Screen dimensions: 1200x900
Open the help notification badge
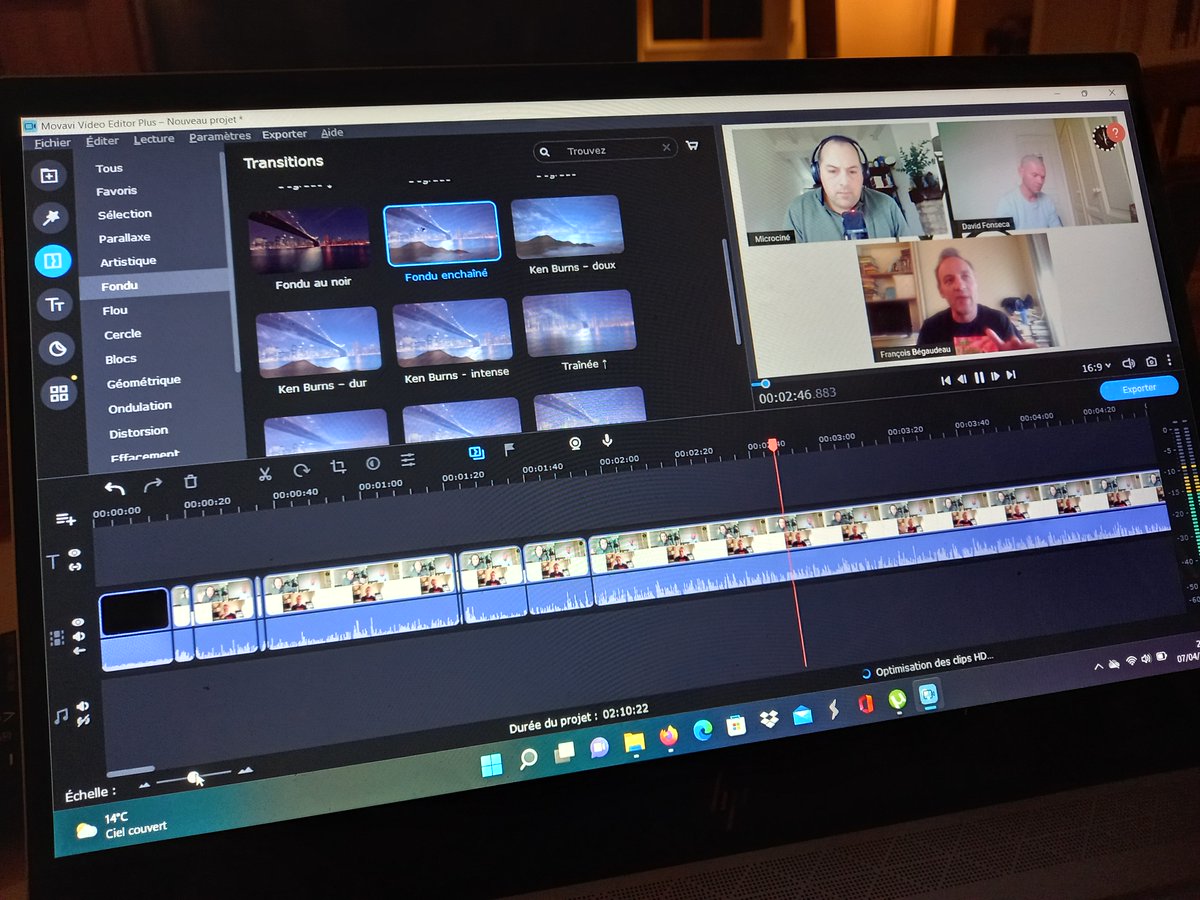[1116, 132]
